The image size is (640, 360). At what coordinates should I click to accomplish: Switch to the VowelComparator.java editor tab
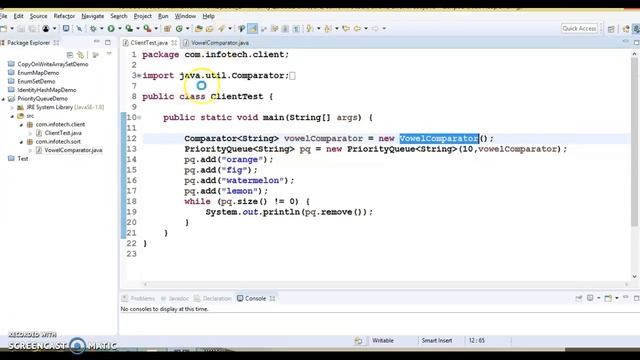point(216,43)
